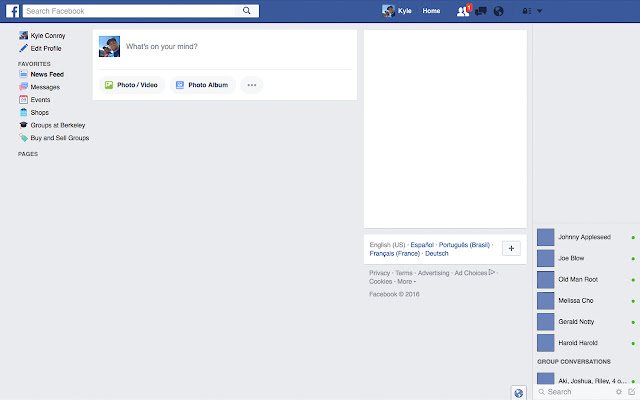Screen dimensions: 640x400
Task: Open Home in the top navigation
Action: (431, 11)
